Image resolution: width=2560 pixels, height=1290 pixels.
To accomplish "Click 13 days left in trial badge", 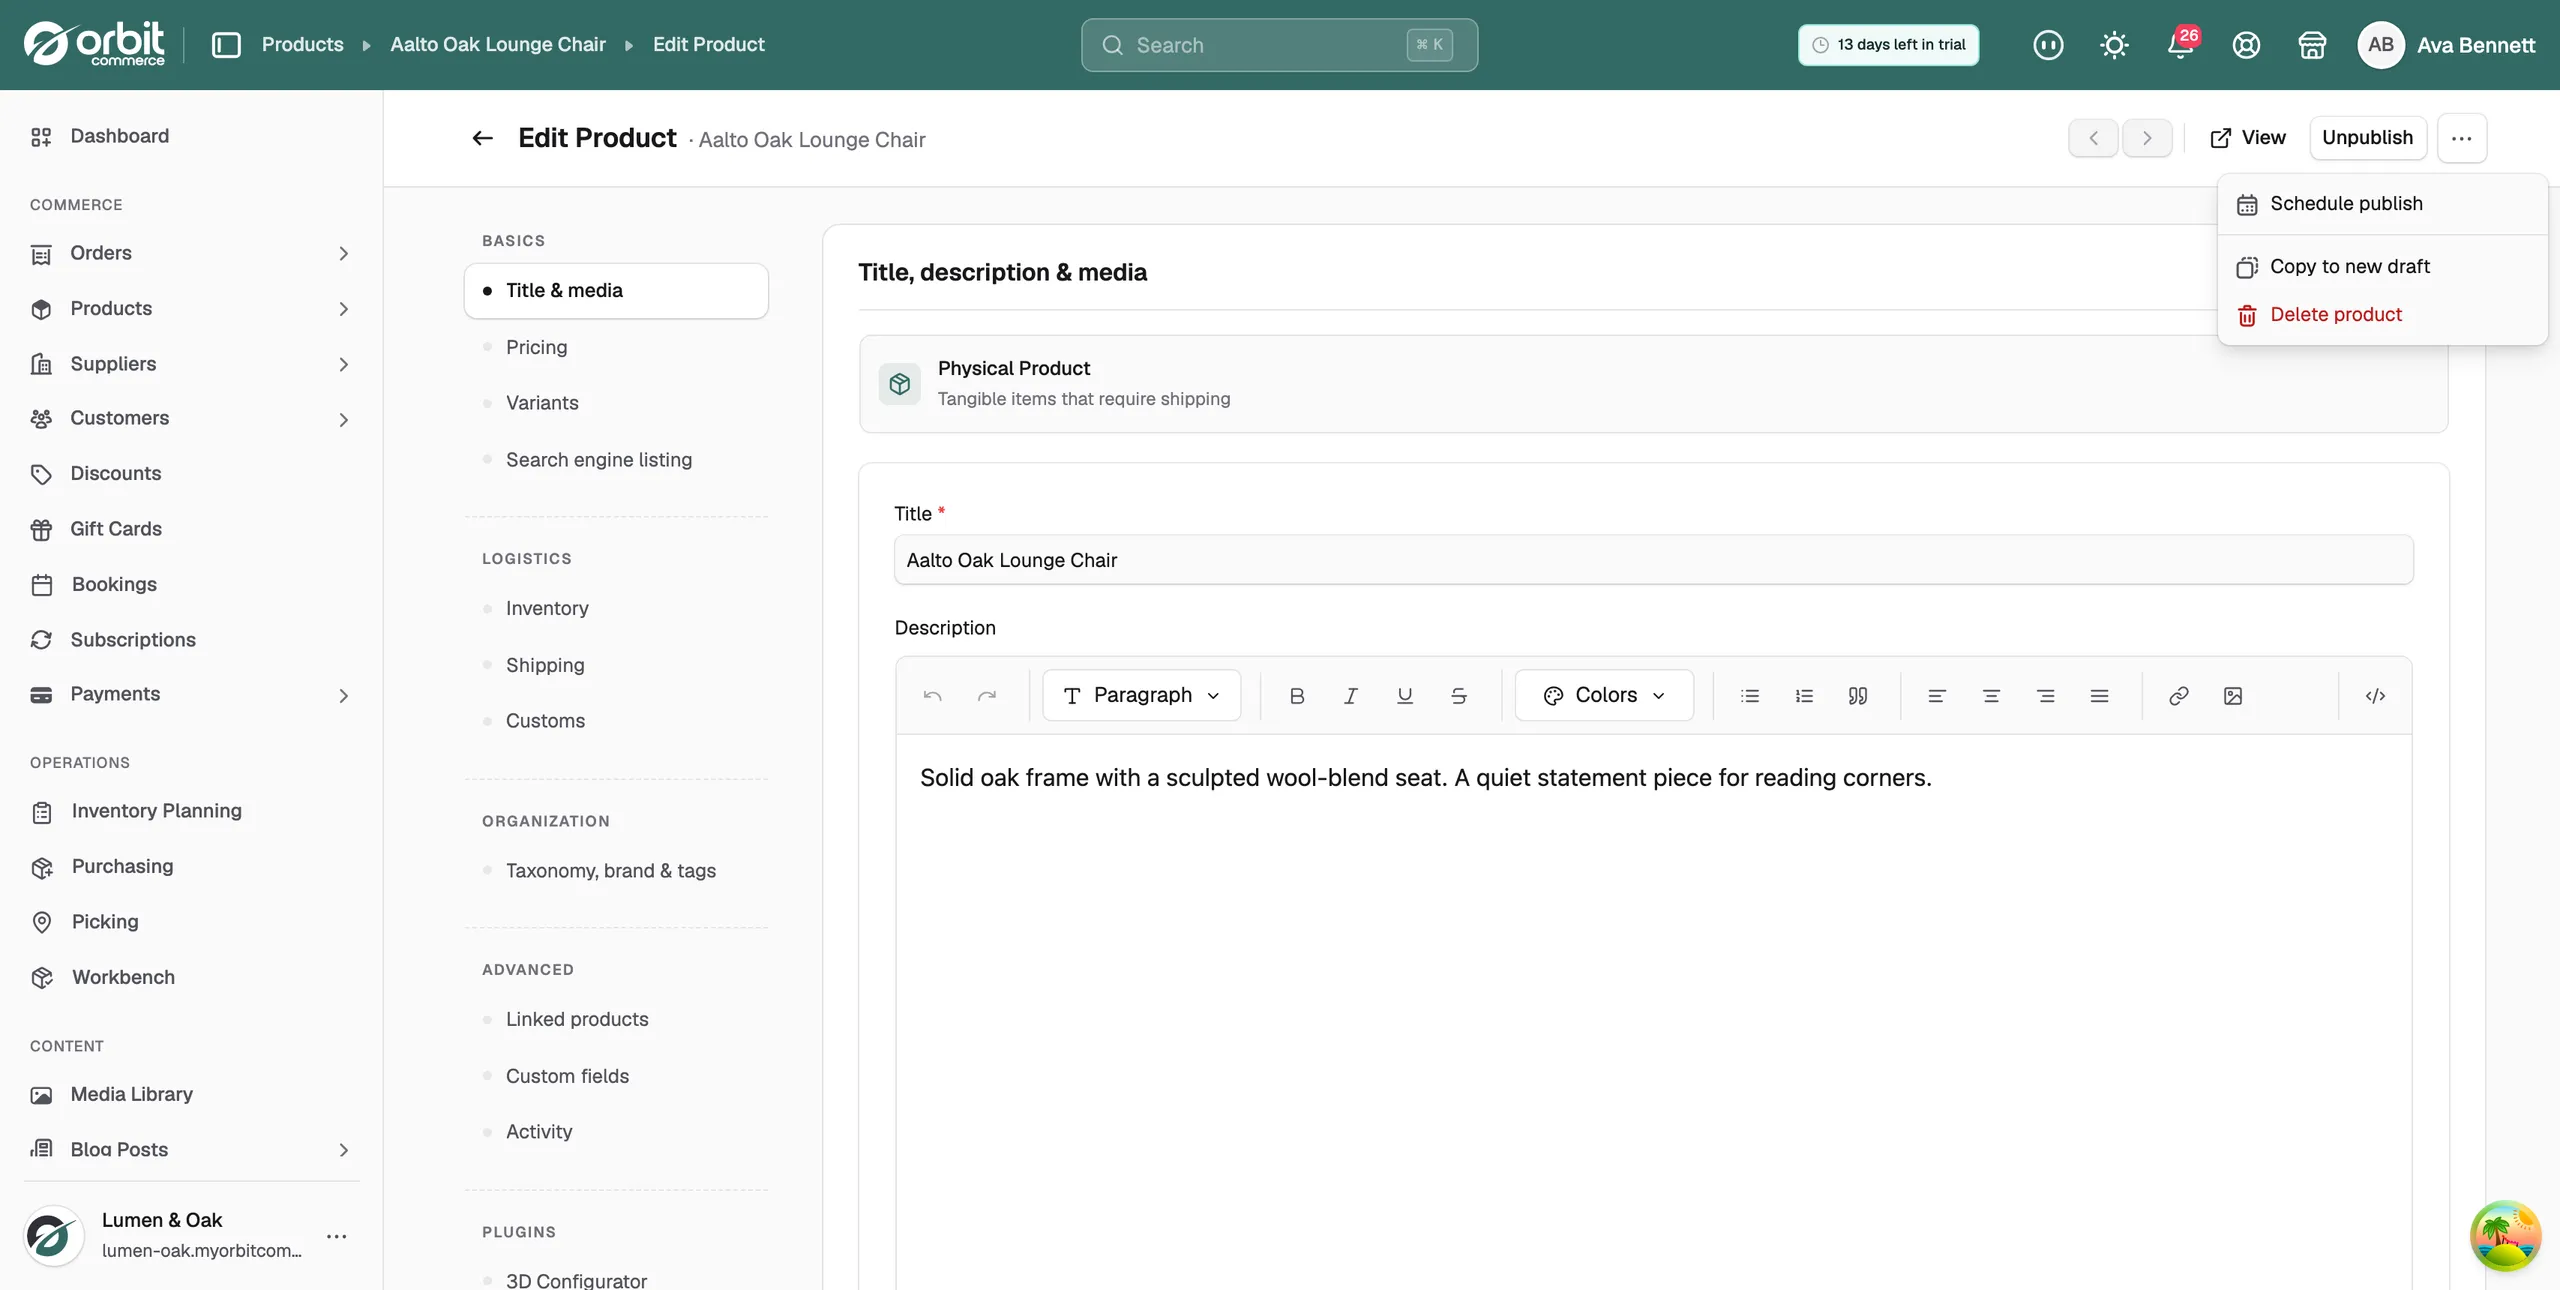I will [1888, 45].
